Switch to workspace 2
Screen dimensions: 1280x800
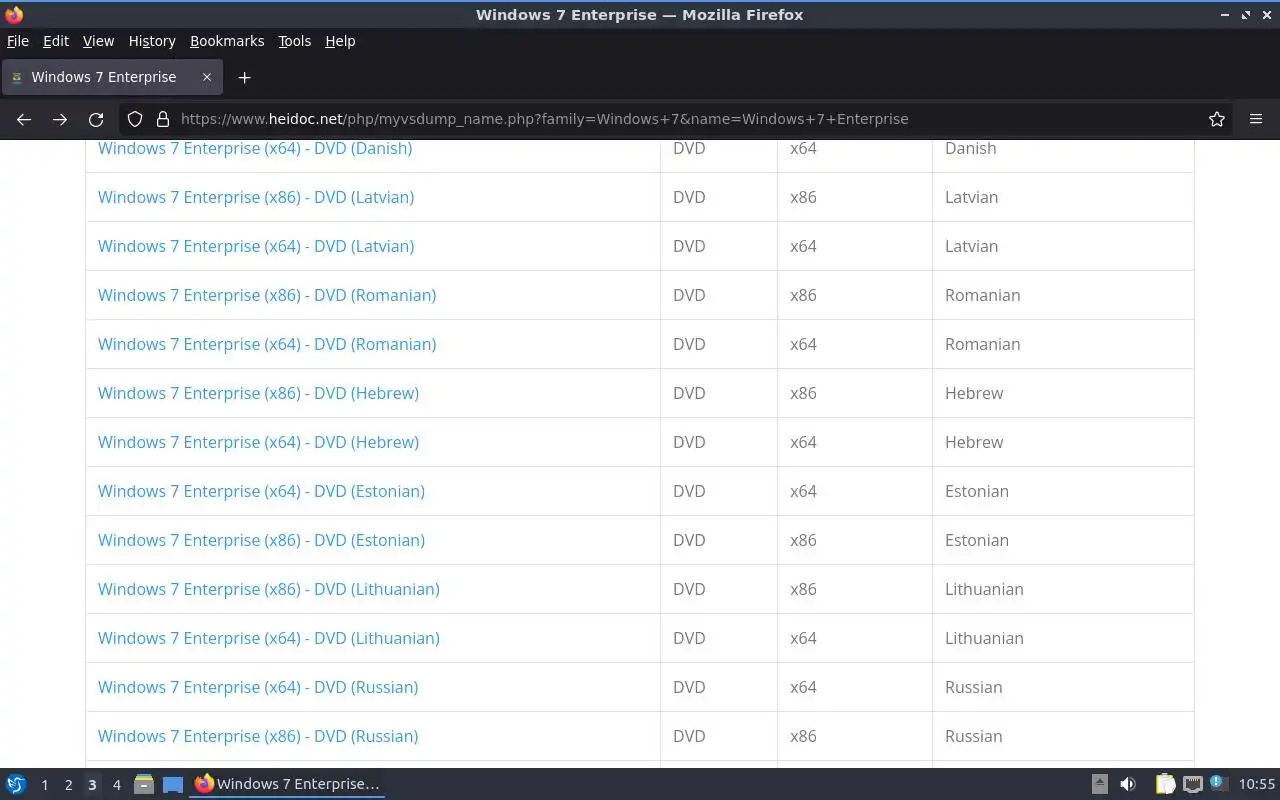68,785
